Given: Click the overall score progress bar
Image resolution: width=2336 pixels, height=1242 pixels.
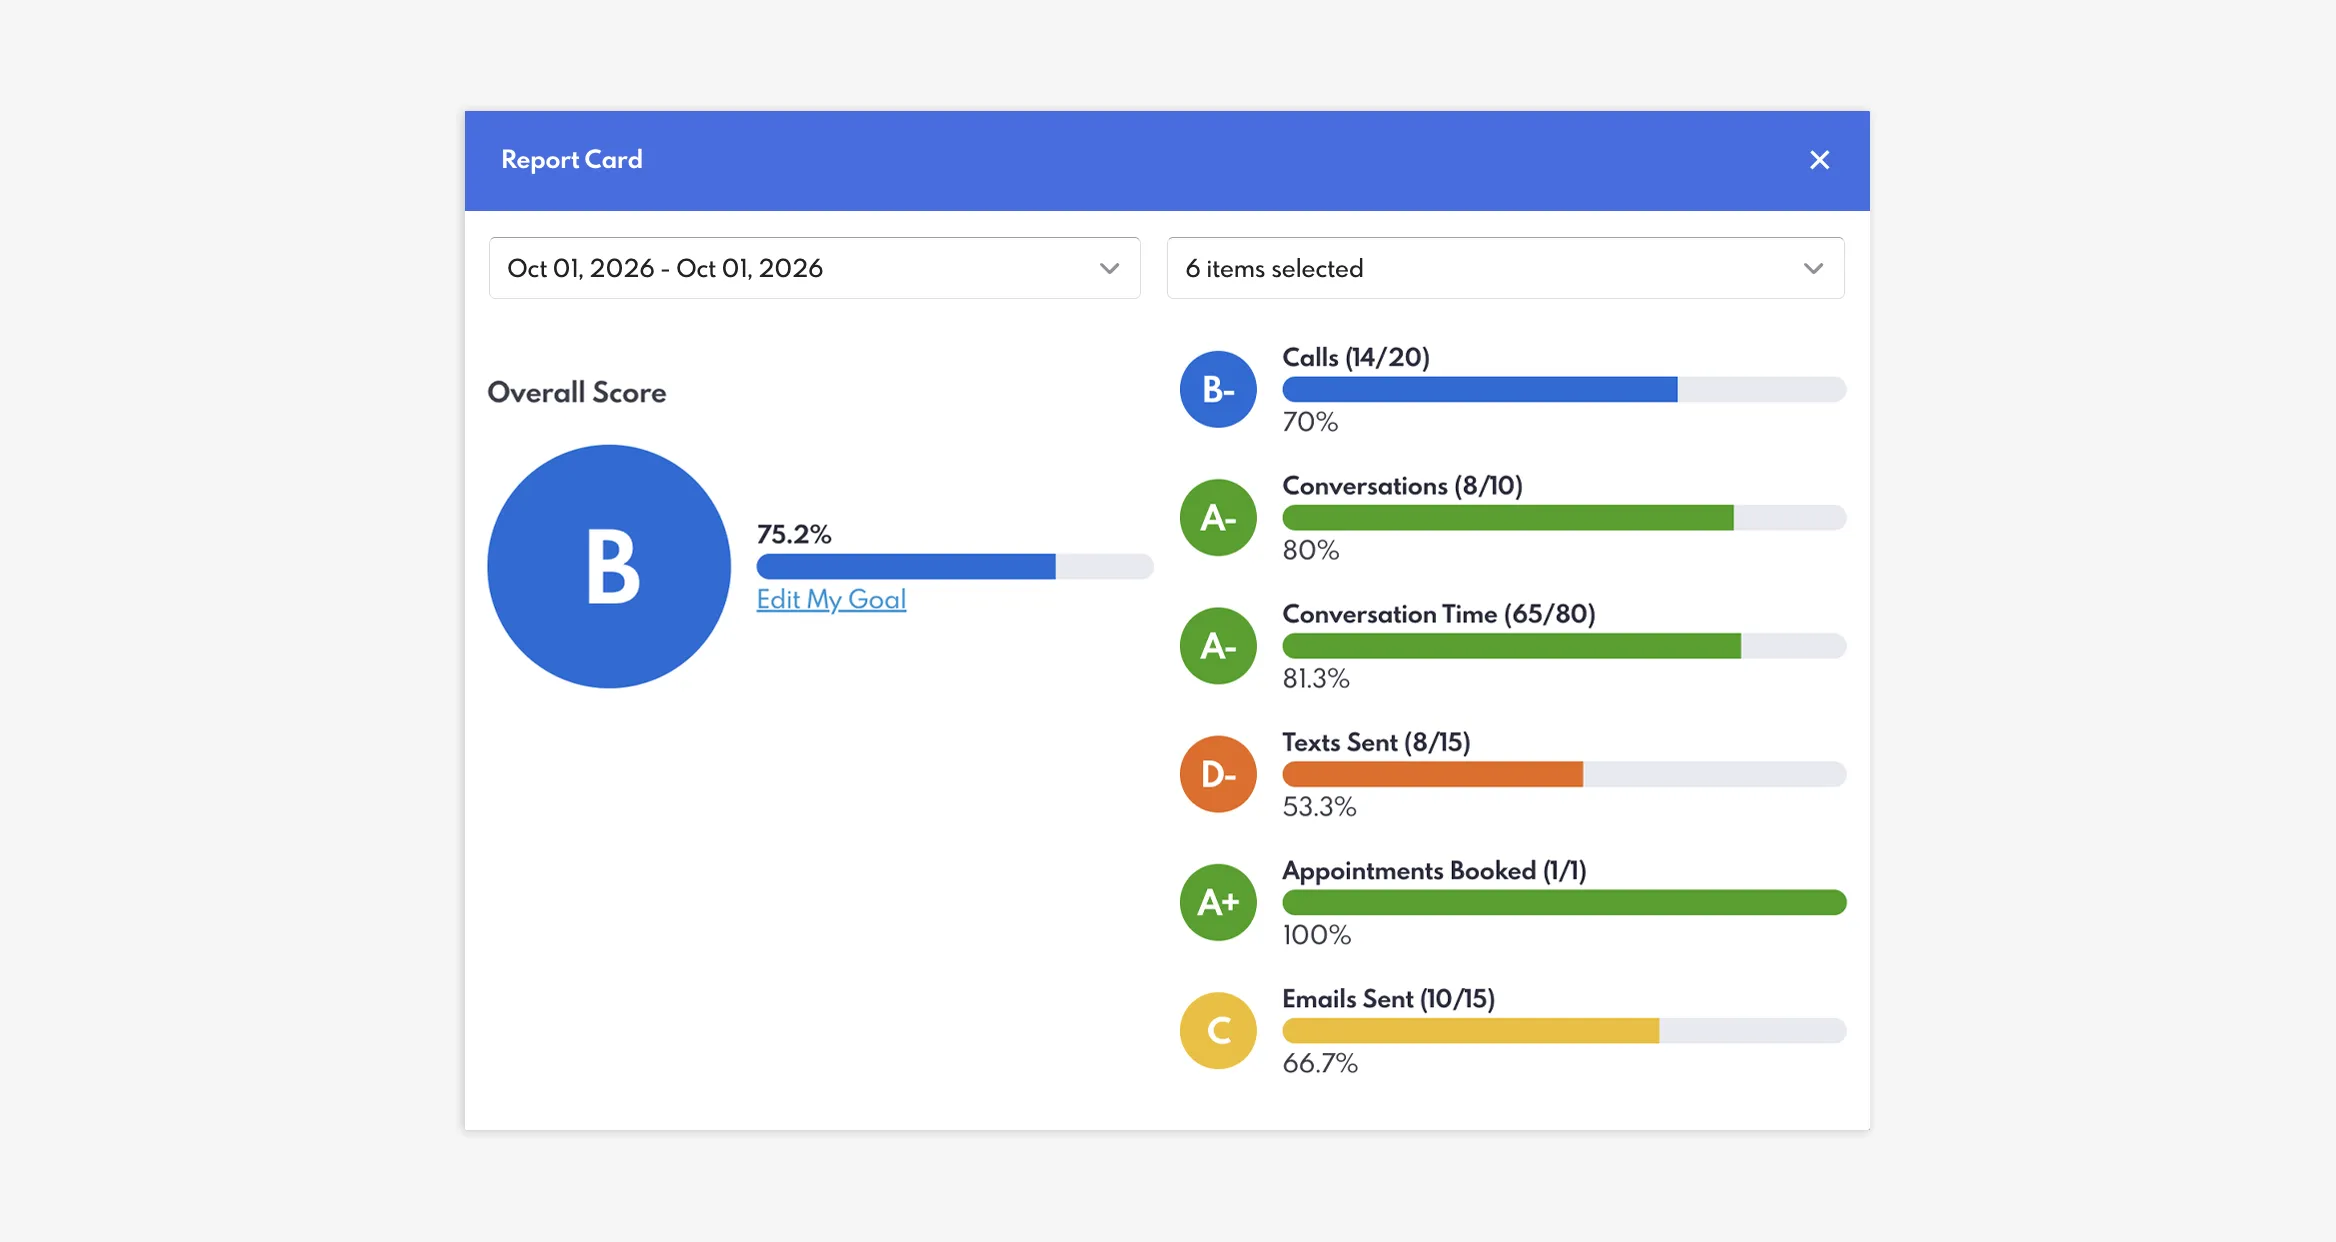Looking at the screenshot, I should tap(955, 566).
